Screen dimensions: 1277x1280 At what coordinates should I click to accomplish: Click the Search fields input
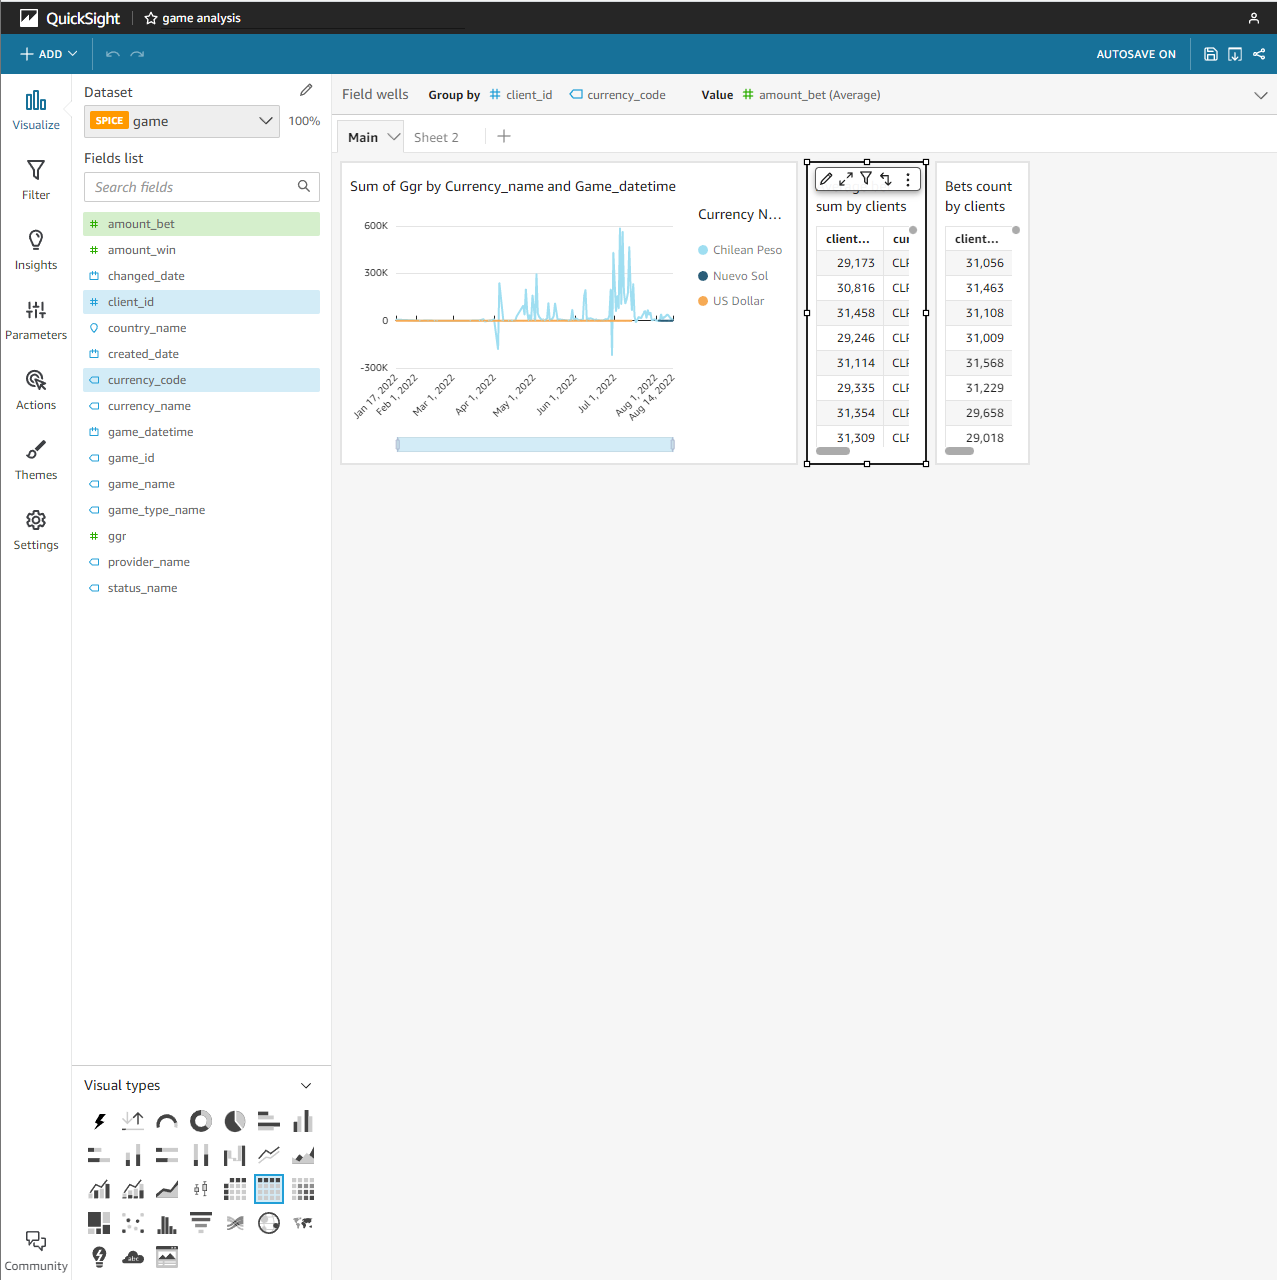tap(202, 187)
